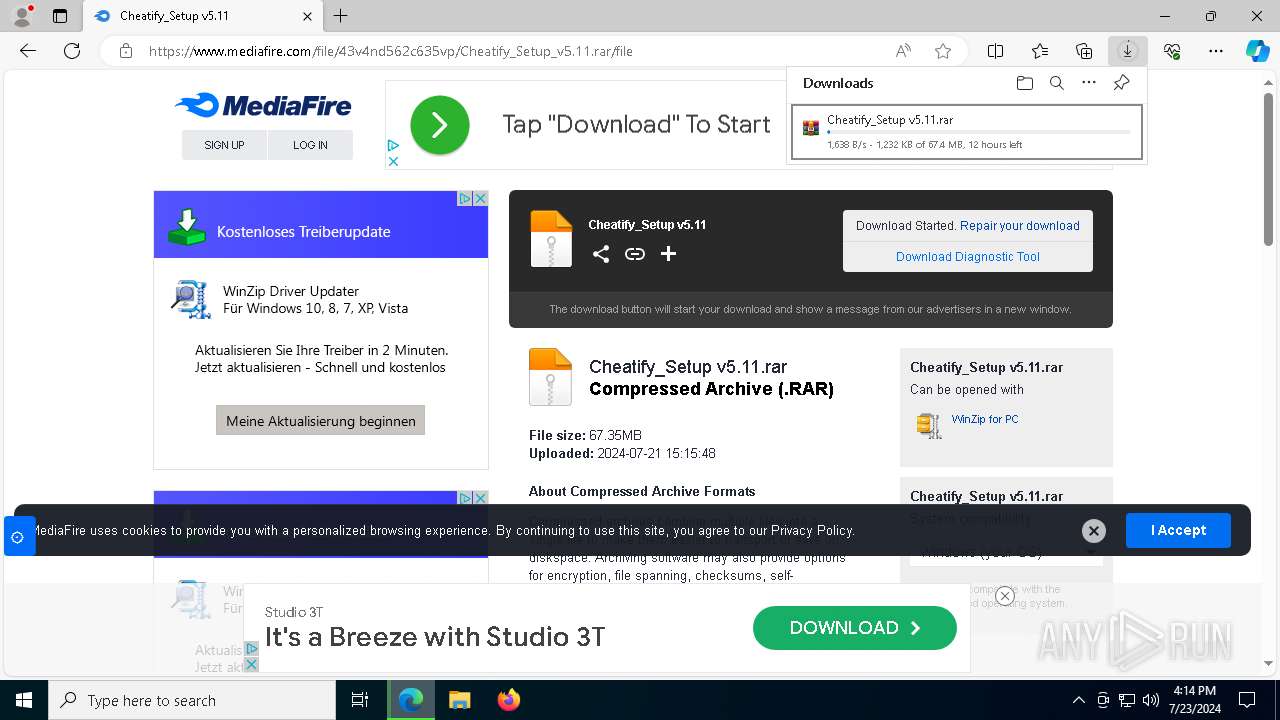The height and width of the screenshot is (720, 1280).
Task: Dismiss the cookie notice X button
Action: [1094, 531]
